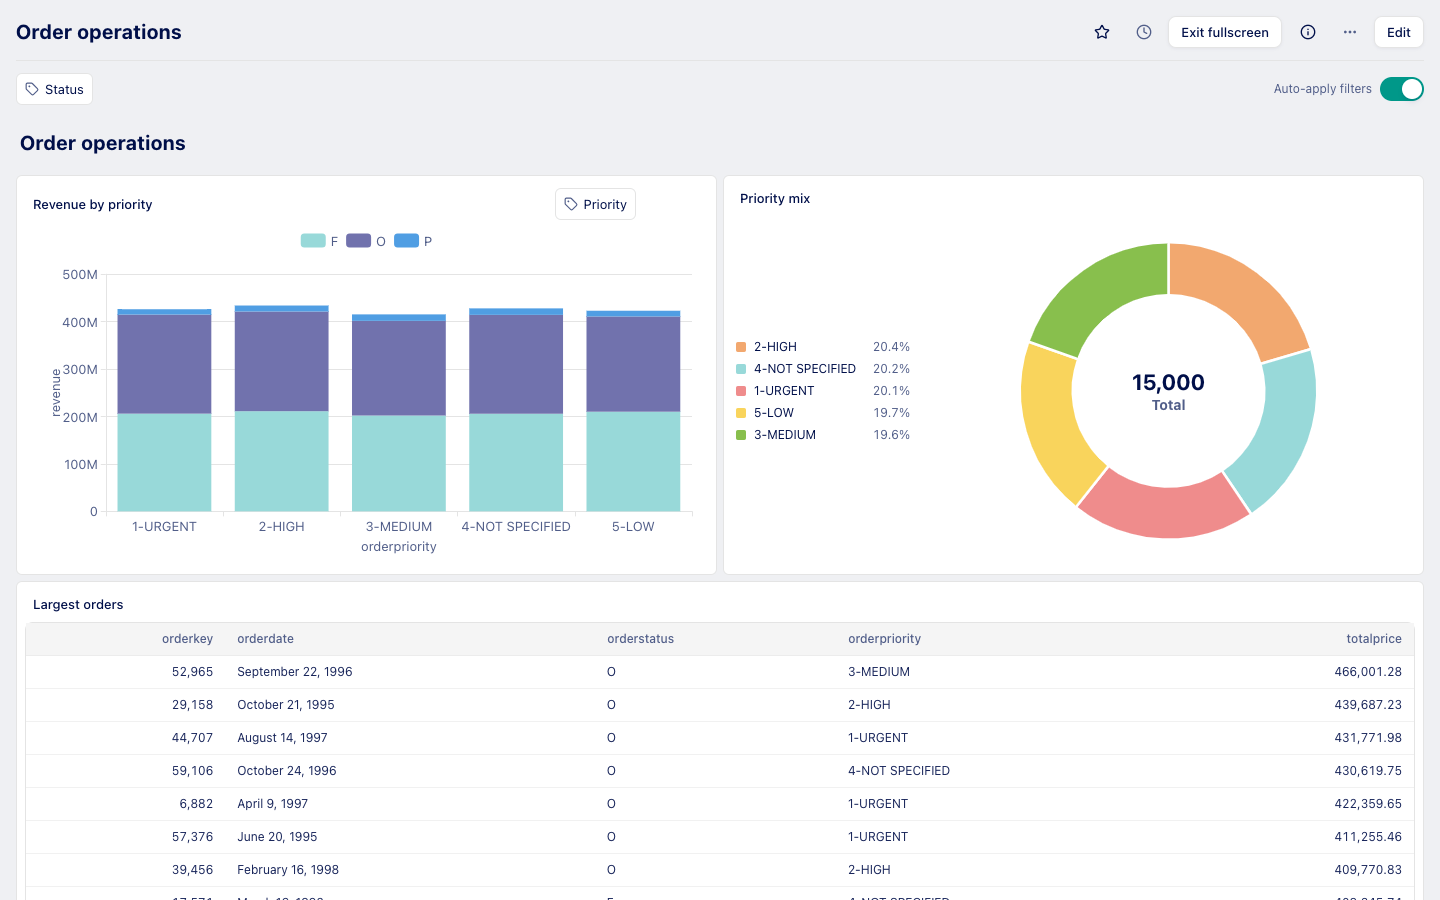Sort by the orderpriority column header
Viewport: 1440px width, 900px height.
click(884, 639)
